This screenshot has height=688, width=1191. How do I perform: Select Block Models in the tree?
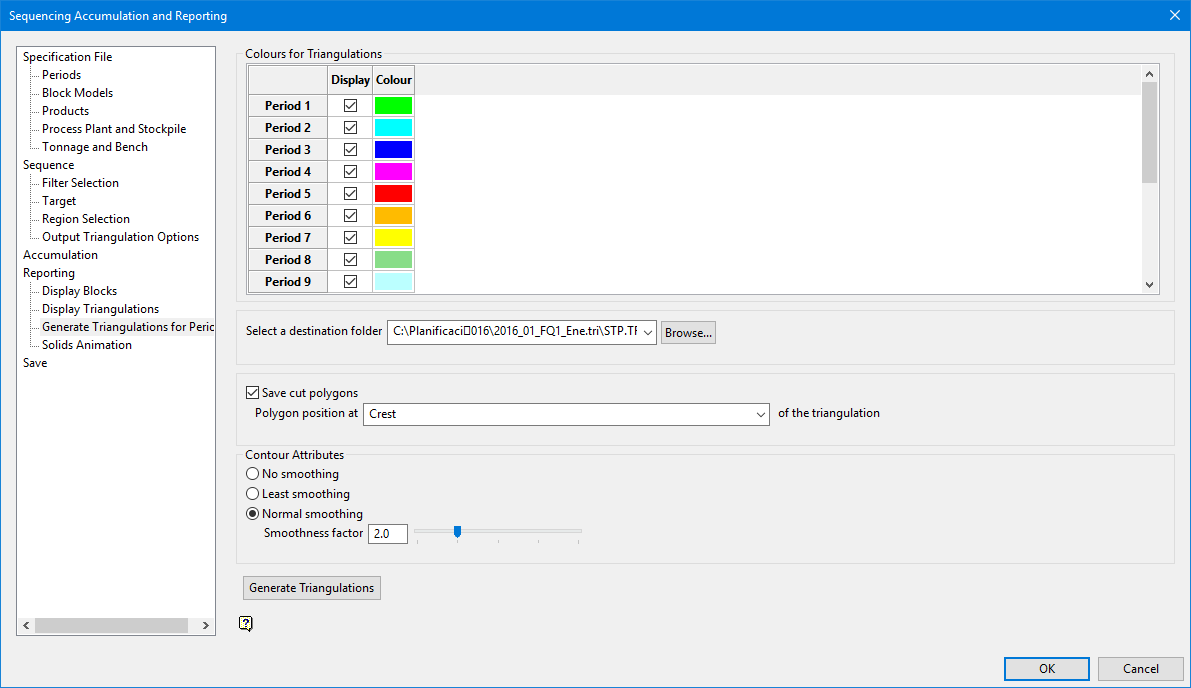pos(77,93)
